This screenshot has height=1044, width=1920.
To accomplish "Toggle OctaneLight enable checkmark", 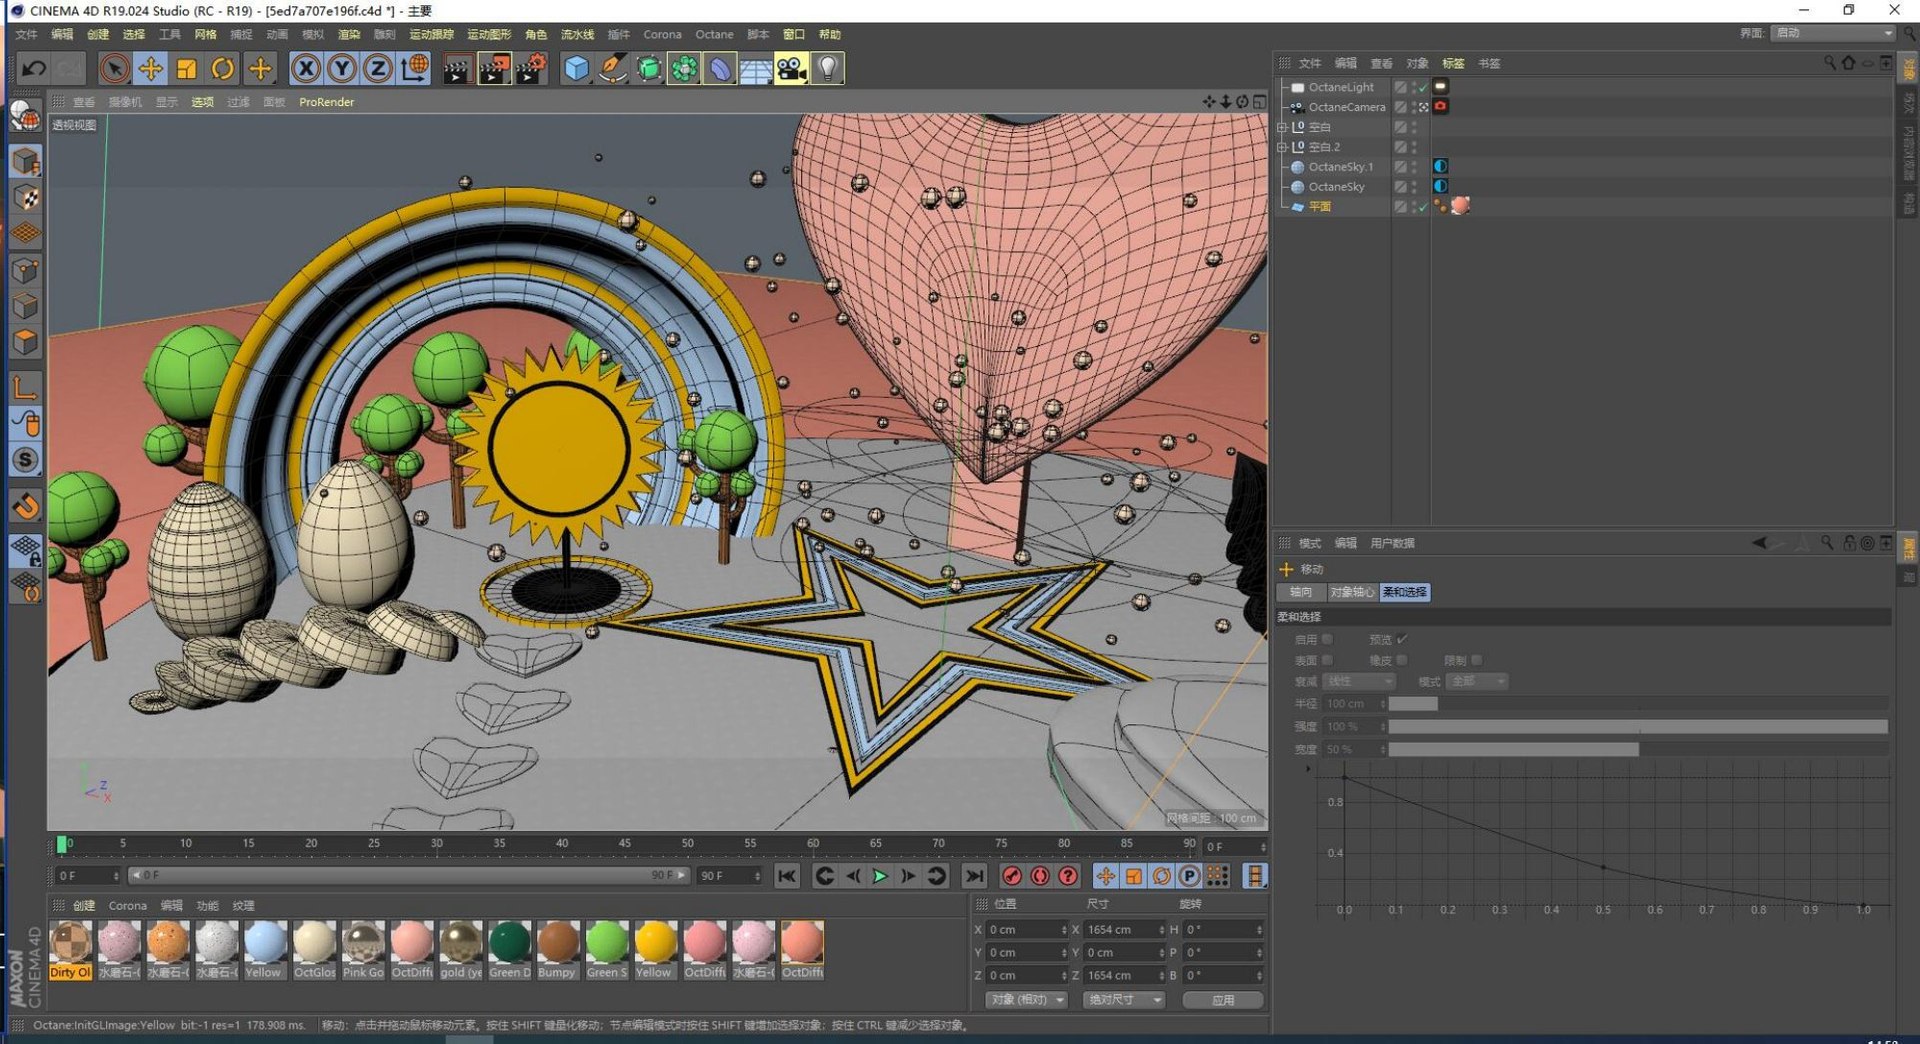I will [x=1423, y=87].
